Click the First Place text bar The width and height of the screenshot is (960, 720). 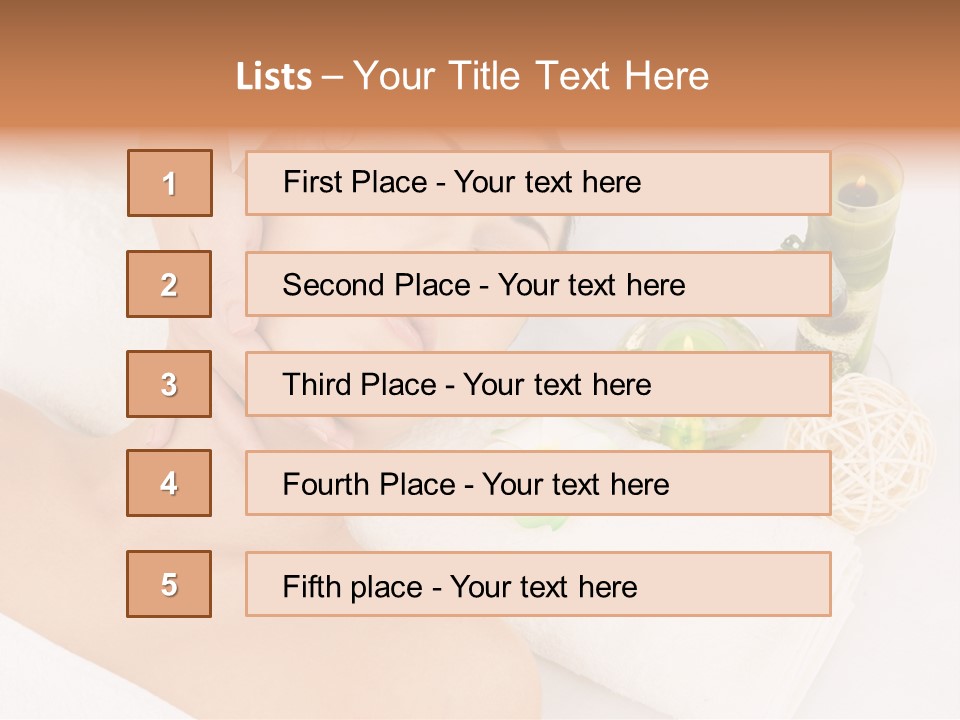[538, 183]
